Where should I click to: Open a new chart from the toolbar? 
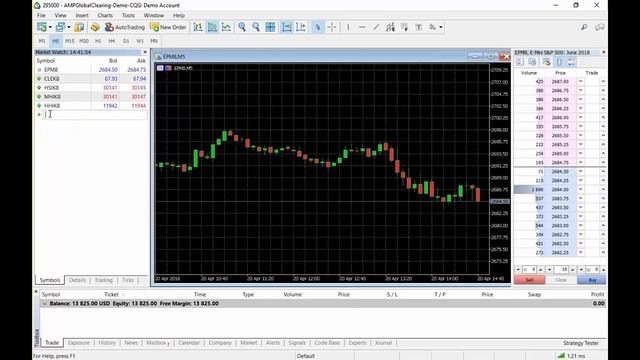pyautogui.click(x=42, y=27)
